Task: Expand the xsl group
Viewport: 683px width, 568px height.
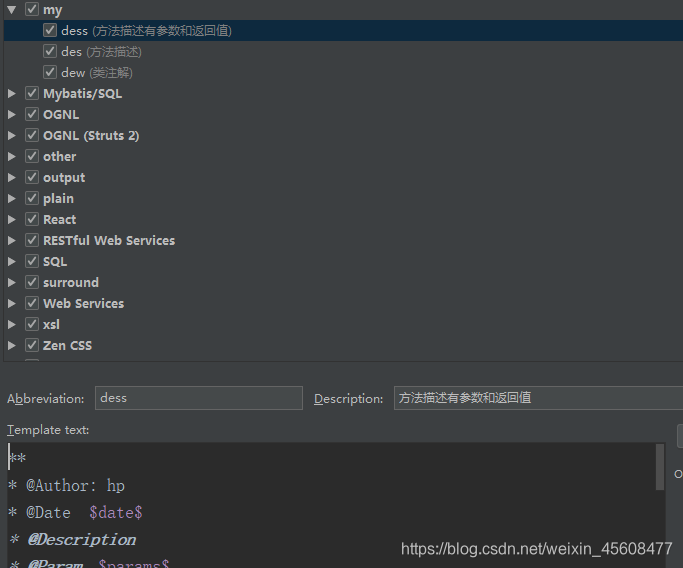Action: pyautogui.click(x=12, y=324)
